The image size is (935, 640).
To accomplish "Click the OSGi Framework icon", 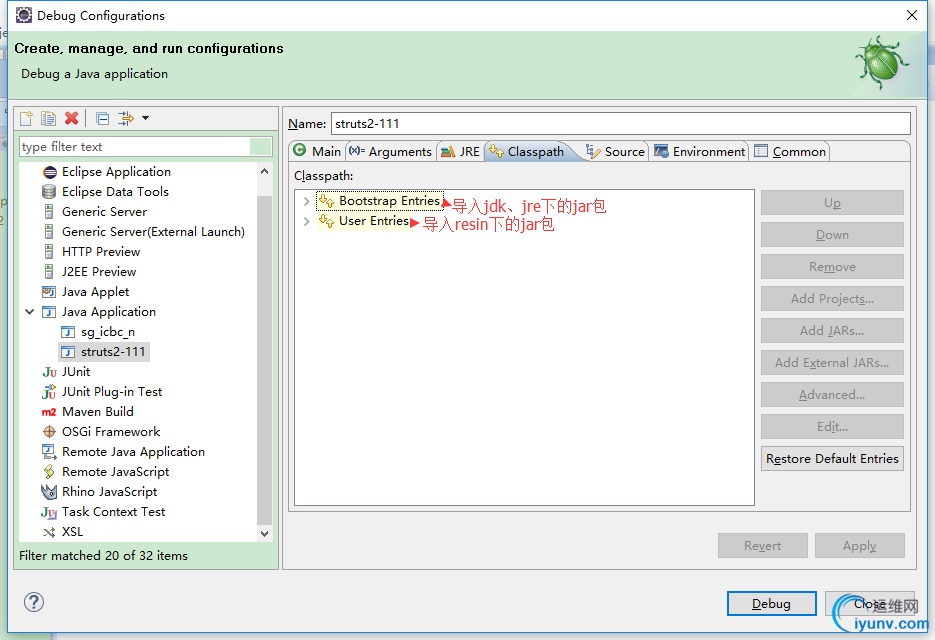I will point(49,432).
